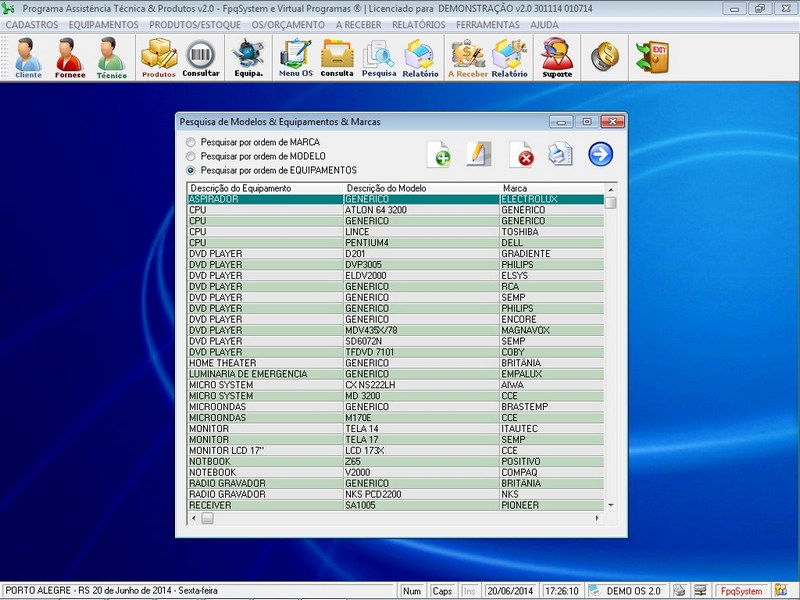Select the NOTEBOOK V2000 row
Image resolution: width=800 pixels, height=600 pixels.
[x=395, y=472]
